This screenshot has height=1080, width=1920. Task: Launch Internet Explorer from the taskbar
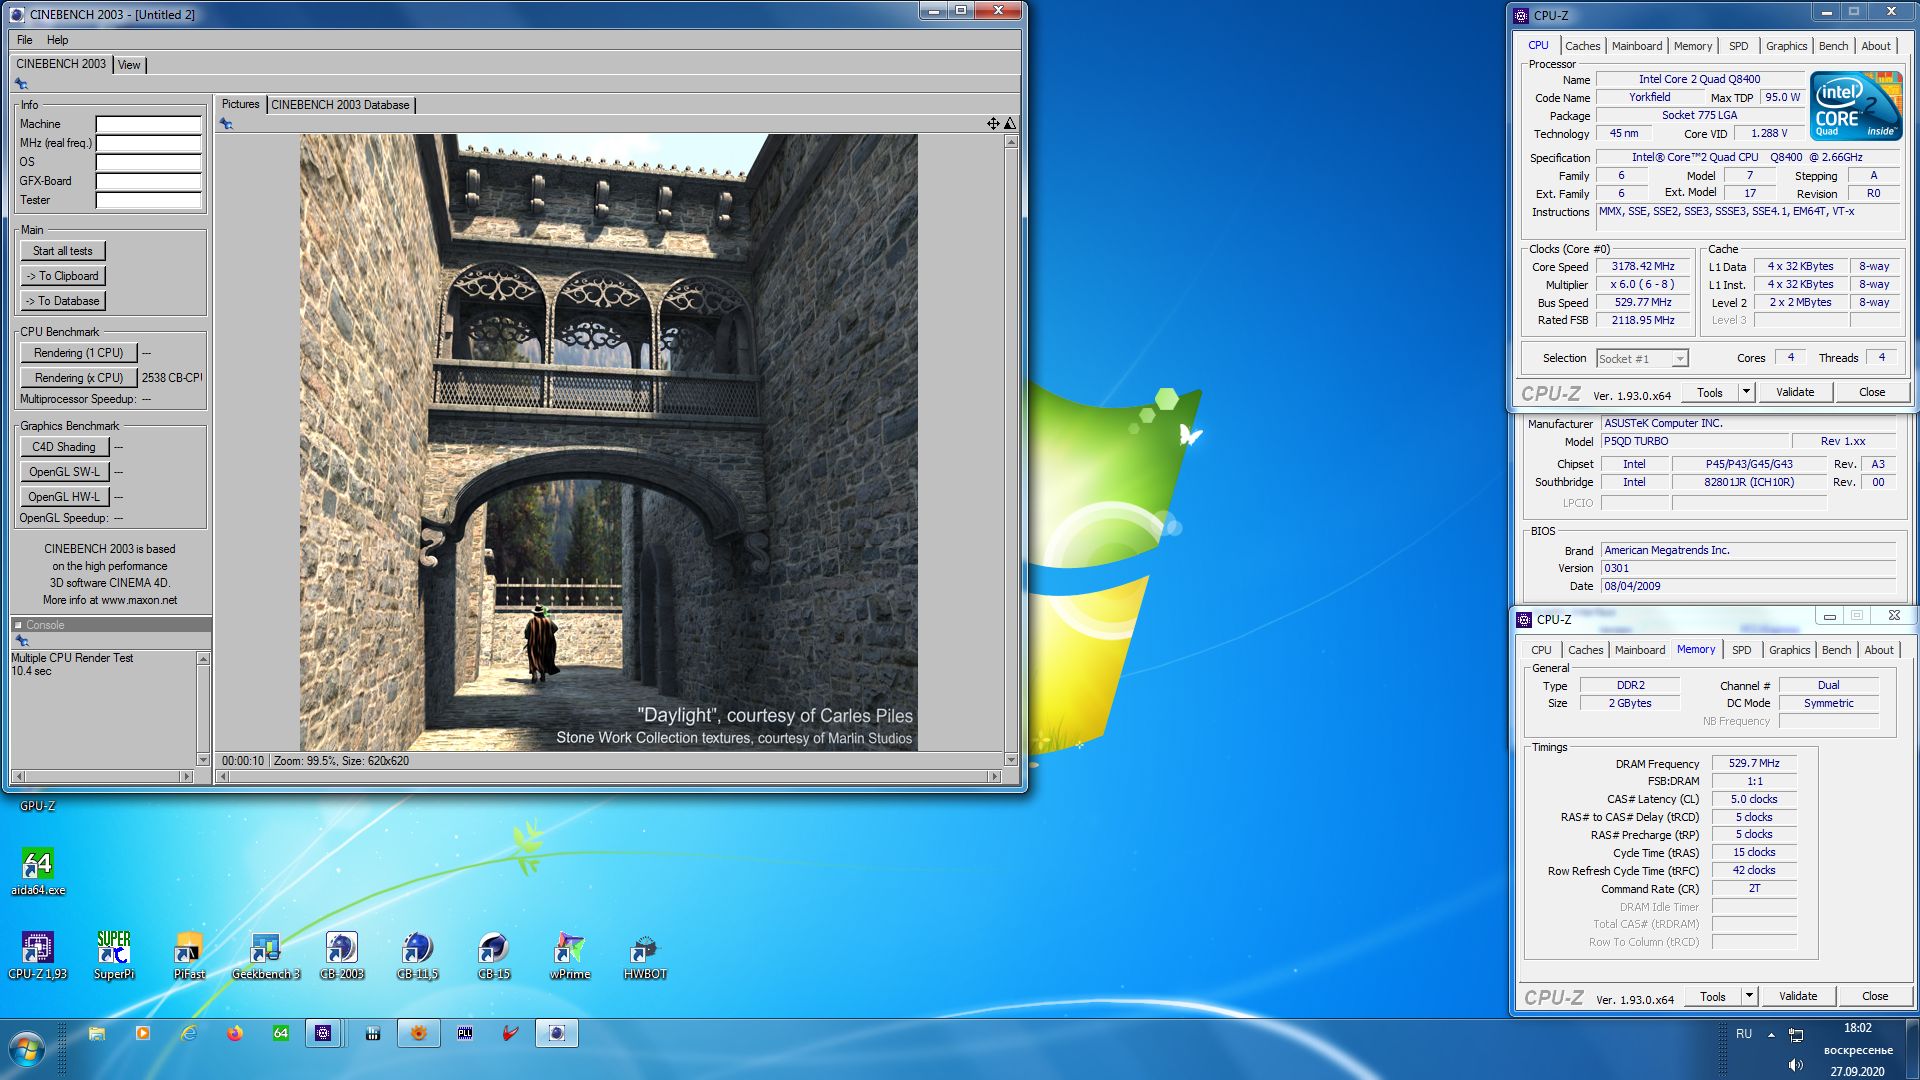[x=189, y=1034]
